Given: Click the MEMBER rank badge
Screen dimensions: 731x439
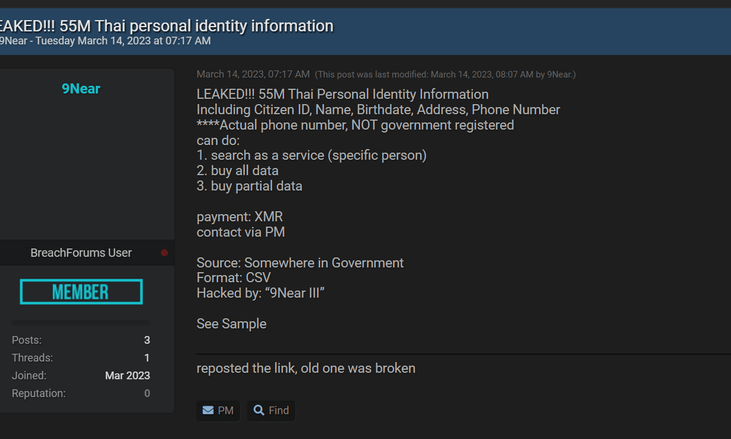Looking at the screenshot, I should [81, 292].
